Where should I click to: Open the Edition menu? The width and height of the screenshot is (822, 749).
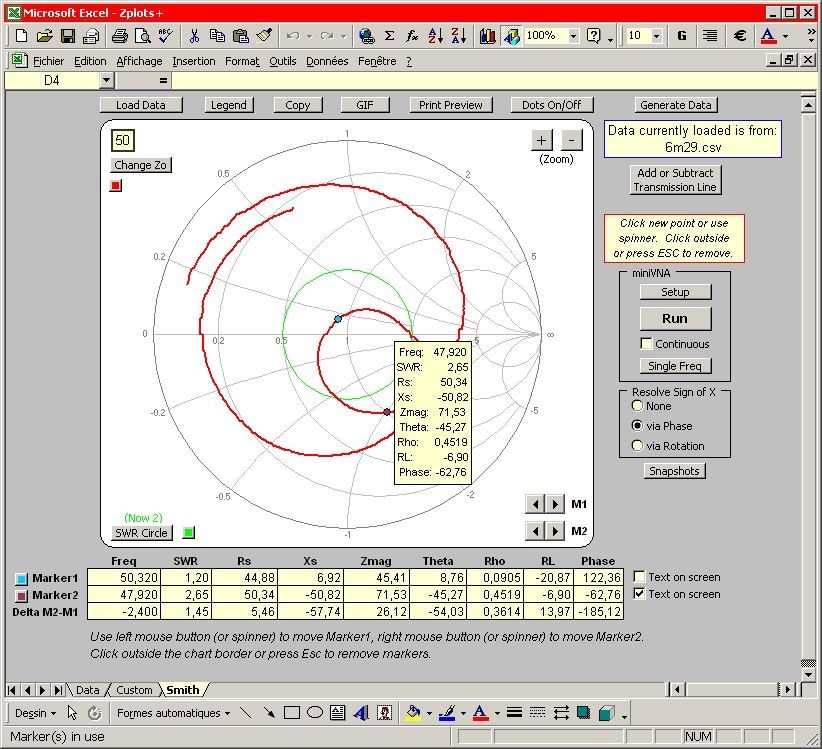point(90,61)
